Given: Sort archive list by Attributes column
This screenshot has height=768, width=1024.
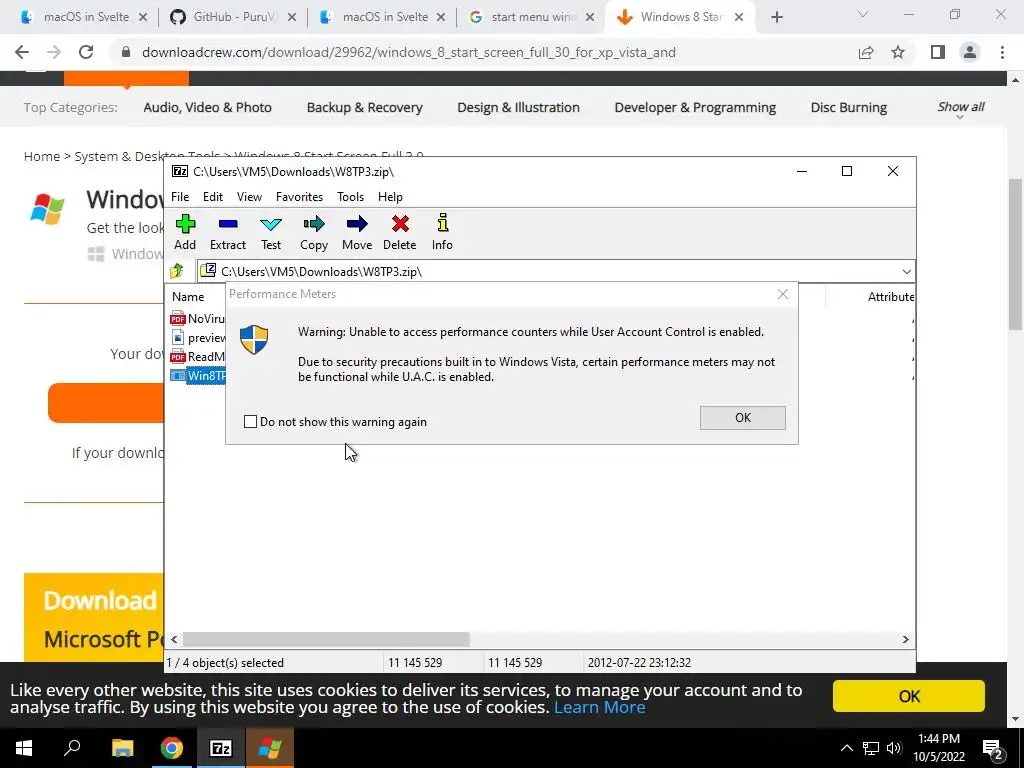Looking at the screenshot, I should pyautogui.click(x=890, y=296).
